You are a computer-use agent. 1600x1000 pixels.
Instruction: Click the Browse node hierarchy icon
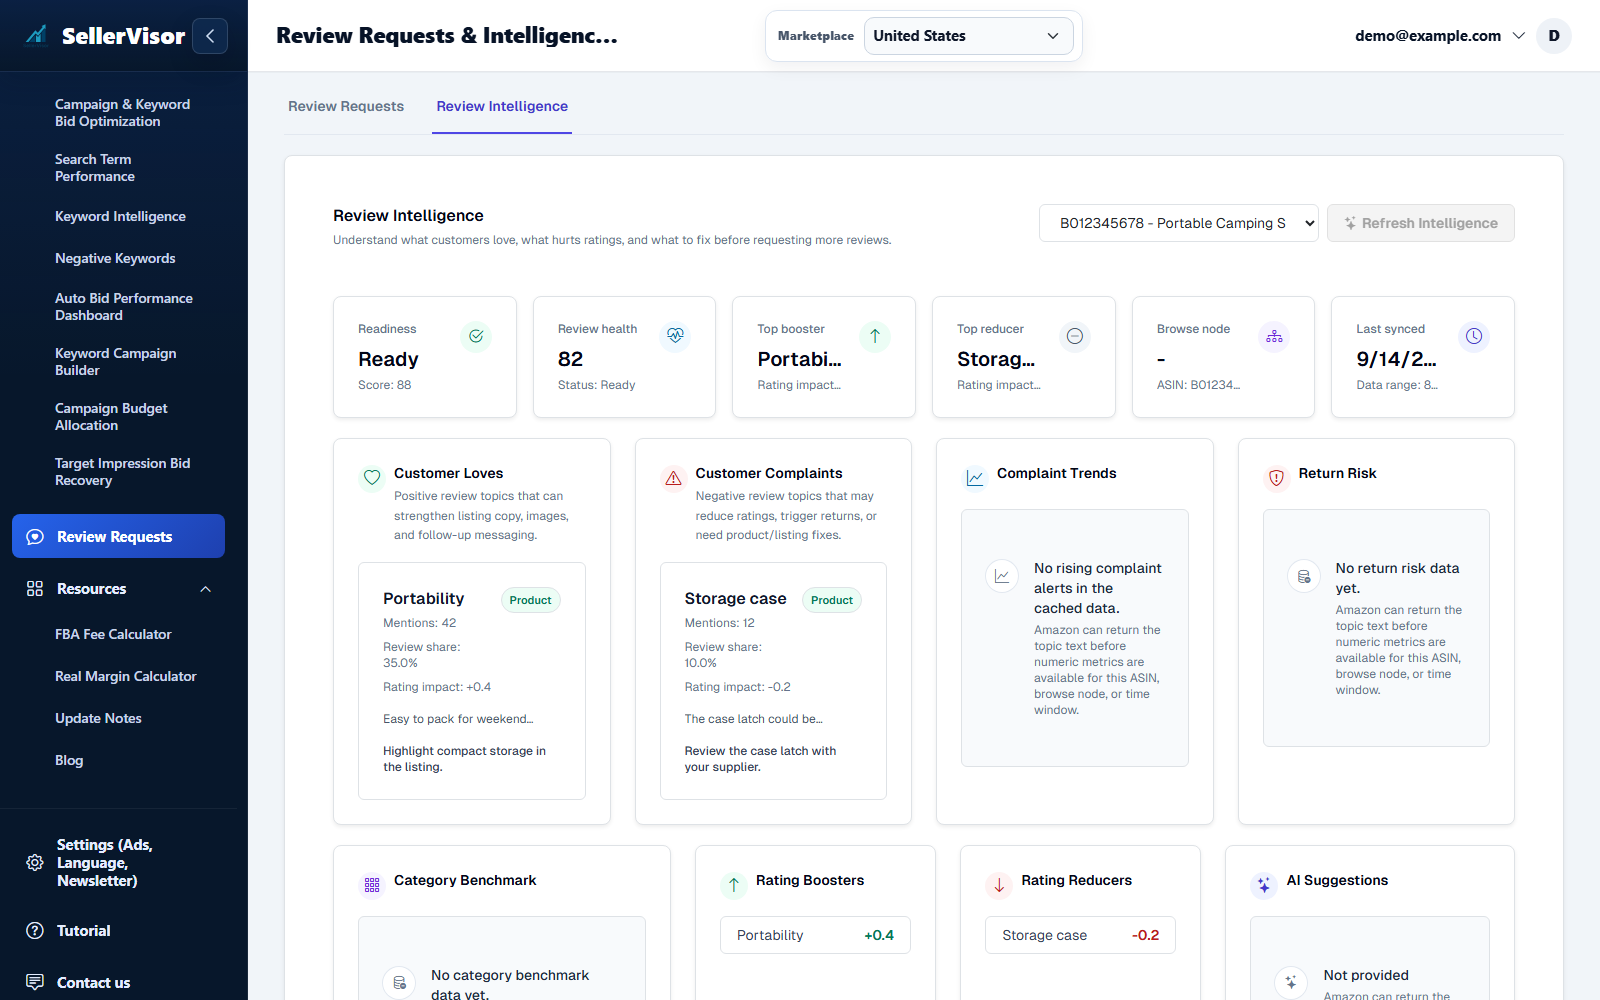click(1274, 336)
